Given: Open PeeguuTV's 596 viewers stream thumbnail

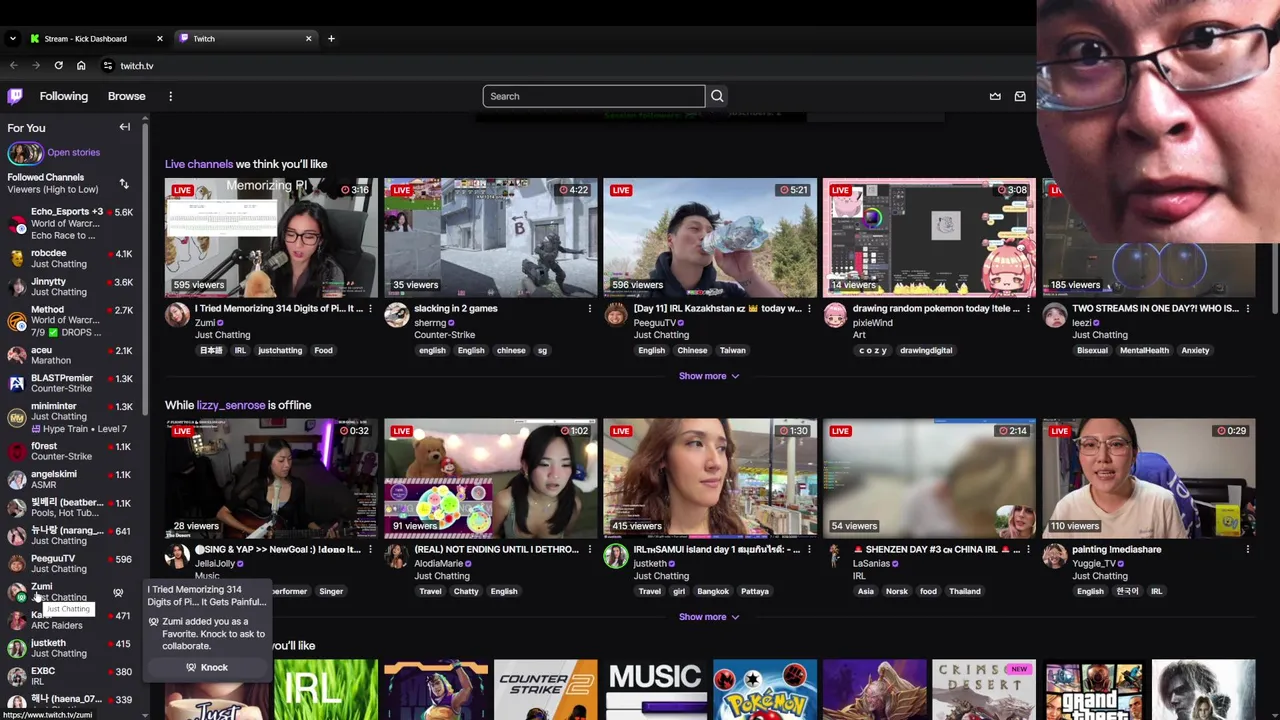Looking at the screenshot, I should point(710,238).
